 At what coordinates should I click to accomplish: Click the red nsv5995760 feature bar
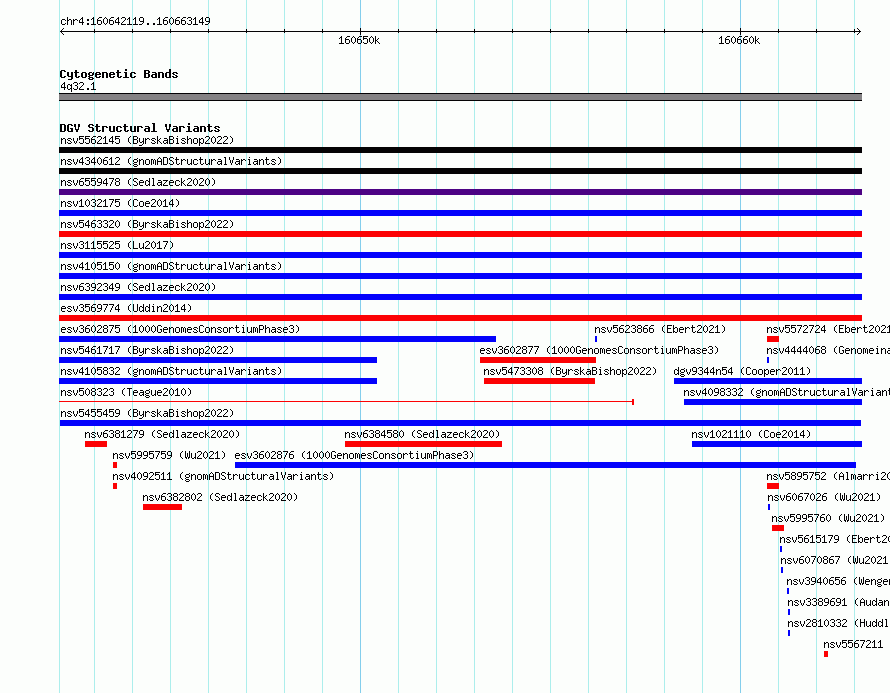point(778,528)
